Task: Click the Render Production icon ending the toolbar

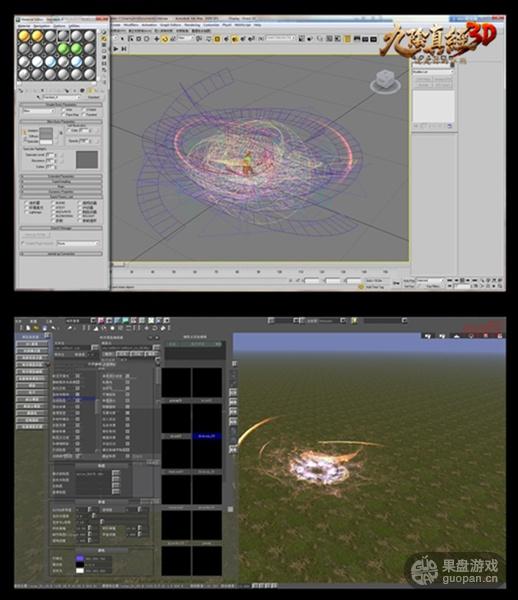Action: point(374,39)
